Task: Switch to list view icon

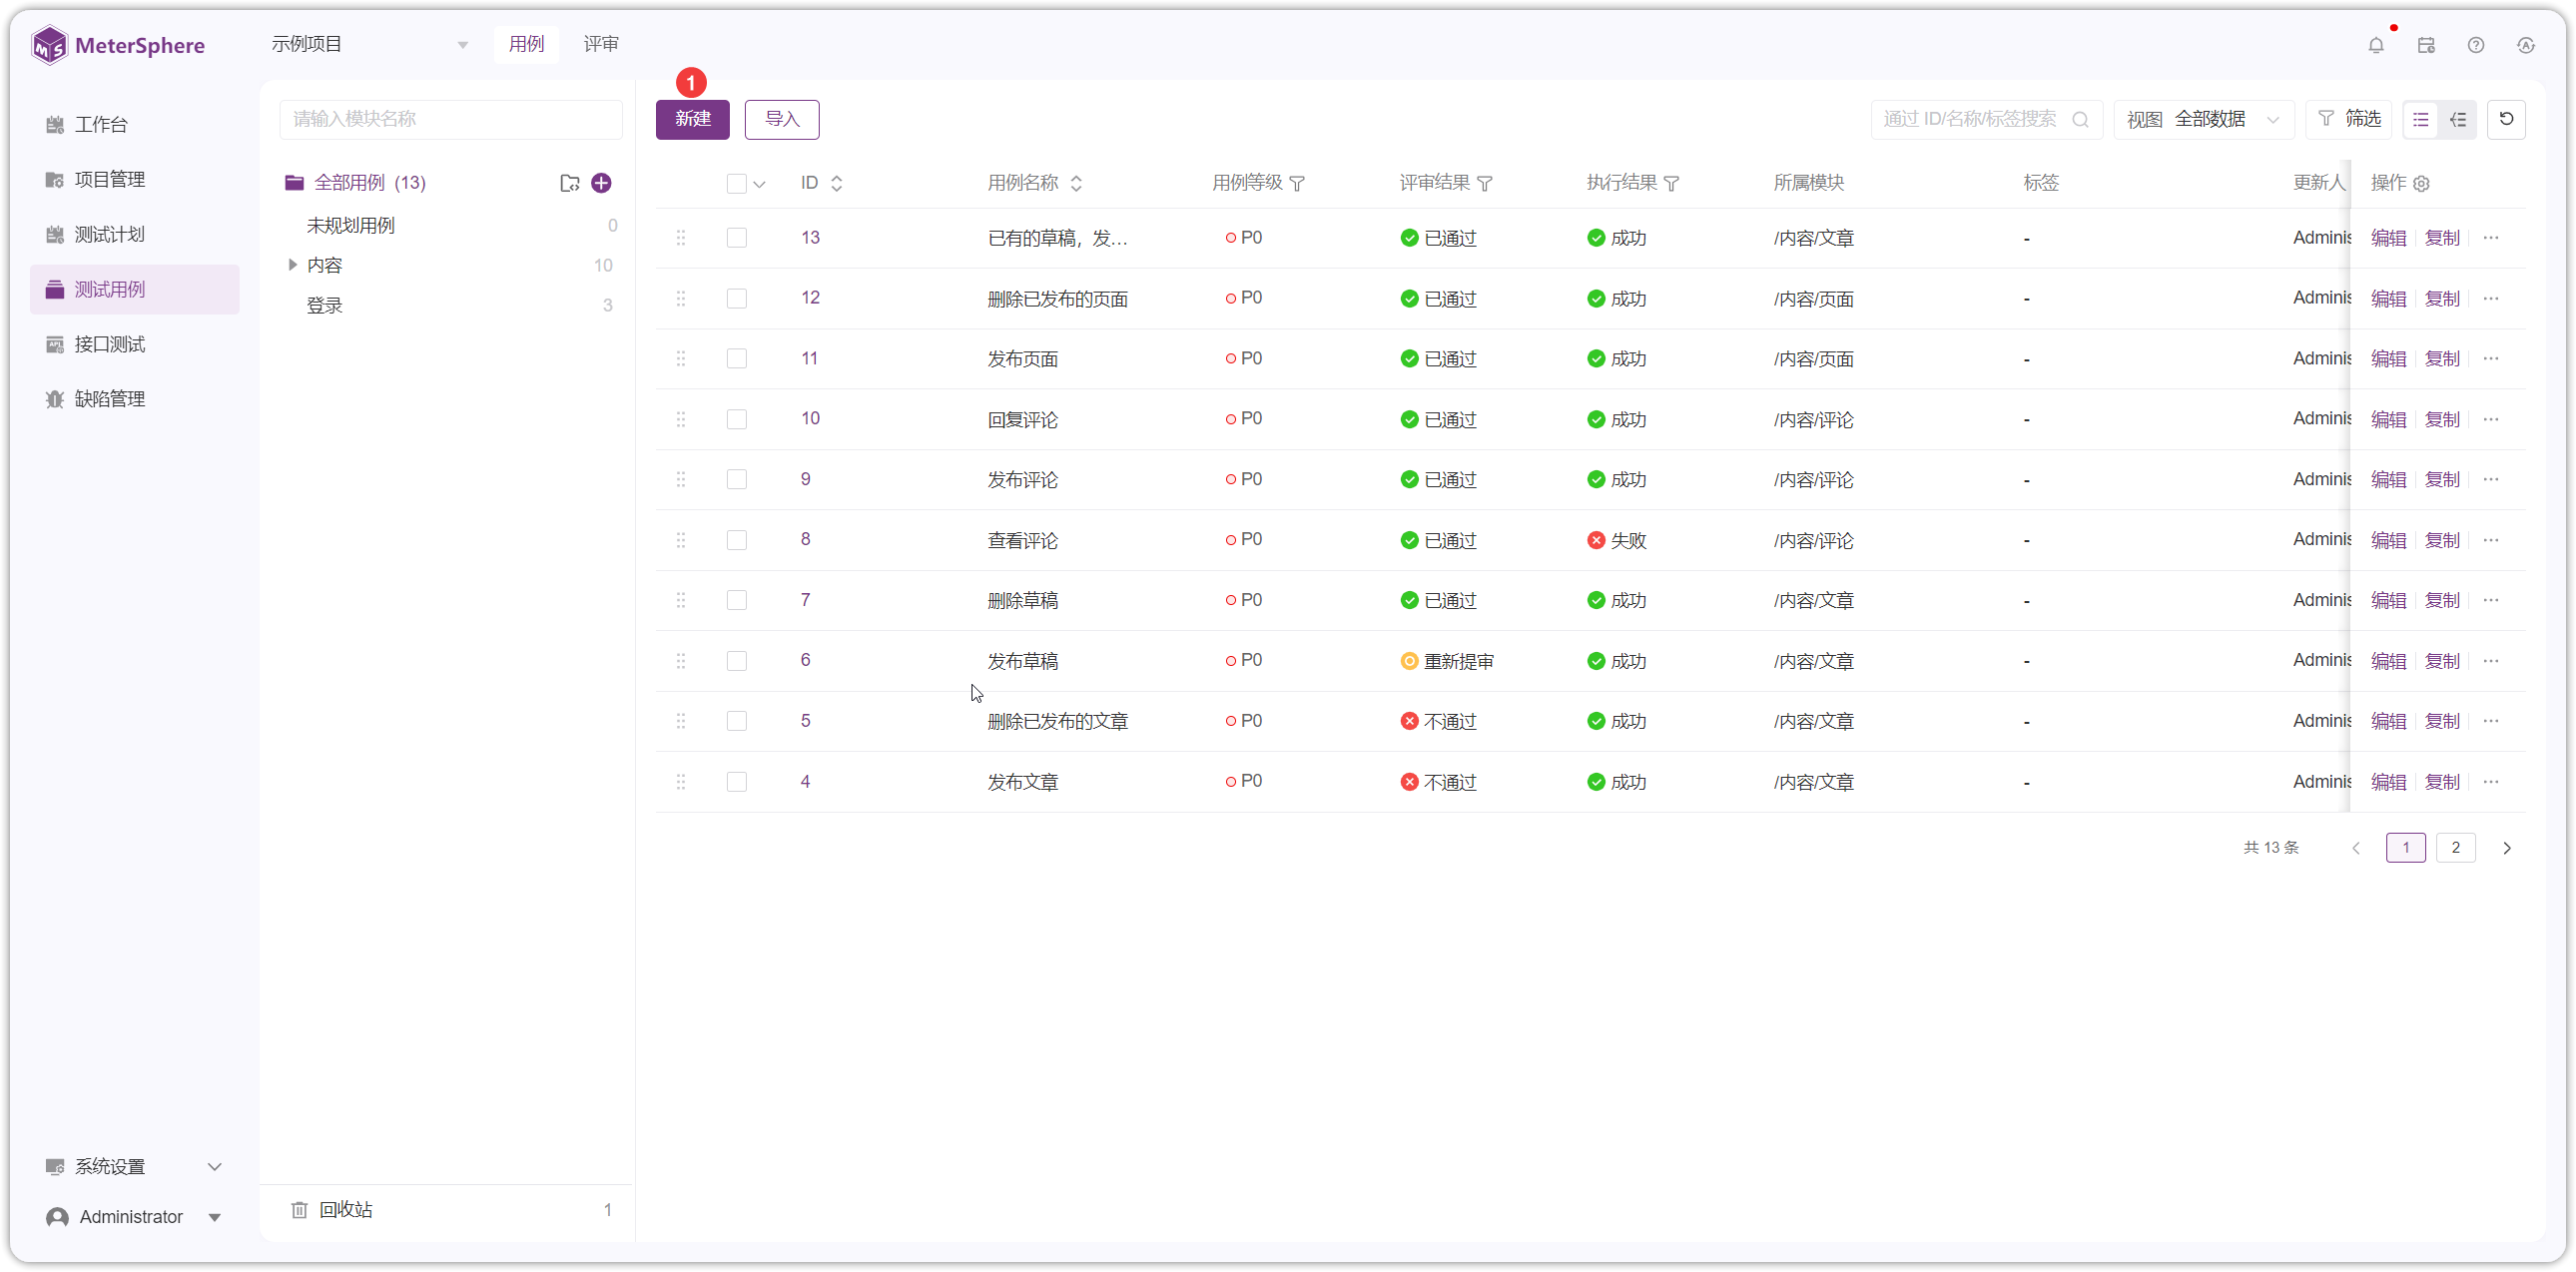Action: click(x=2420, y=119)
